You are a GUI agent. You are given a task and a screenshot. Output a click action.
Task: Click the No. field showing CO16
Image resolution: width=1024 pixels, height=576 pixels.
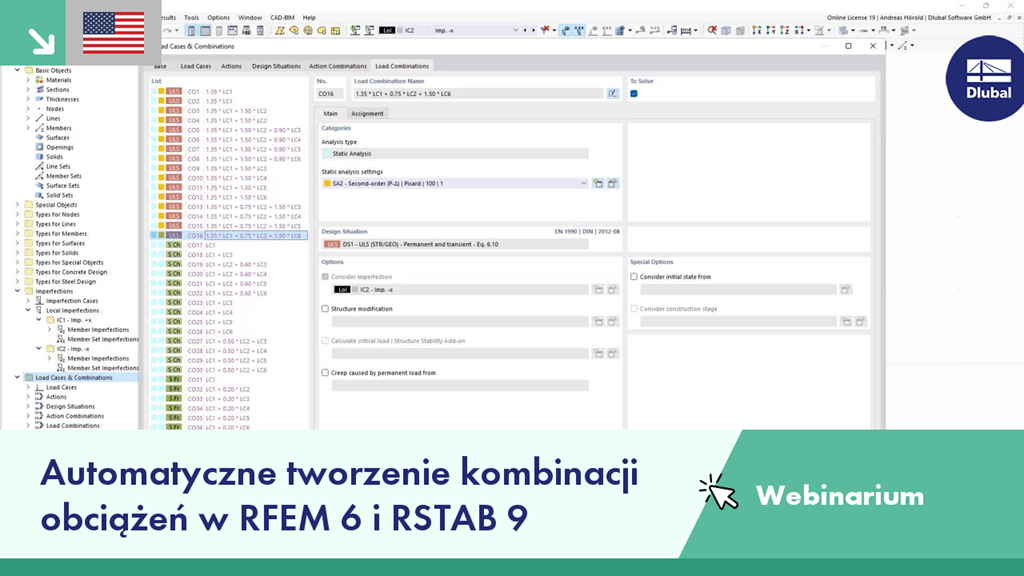coord(330,94)
